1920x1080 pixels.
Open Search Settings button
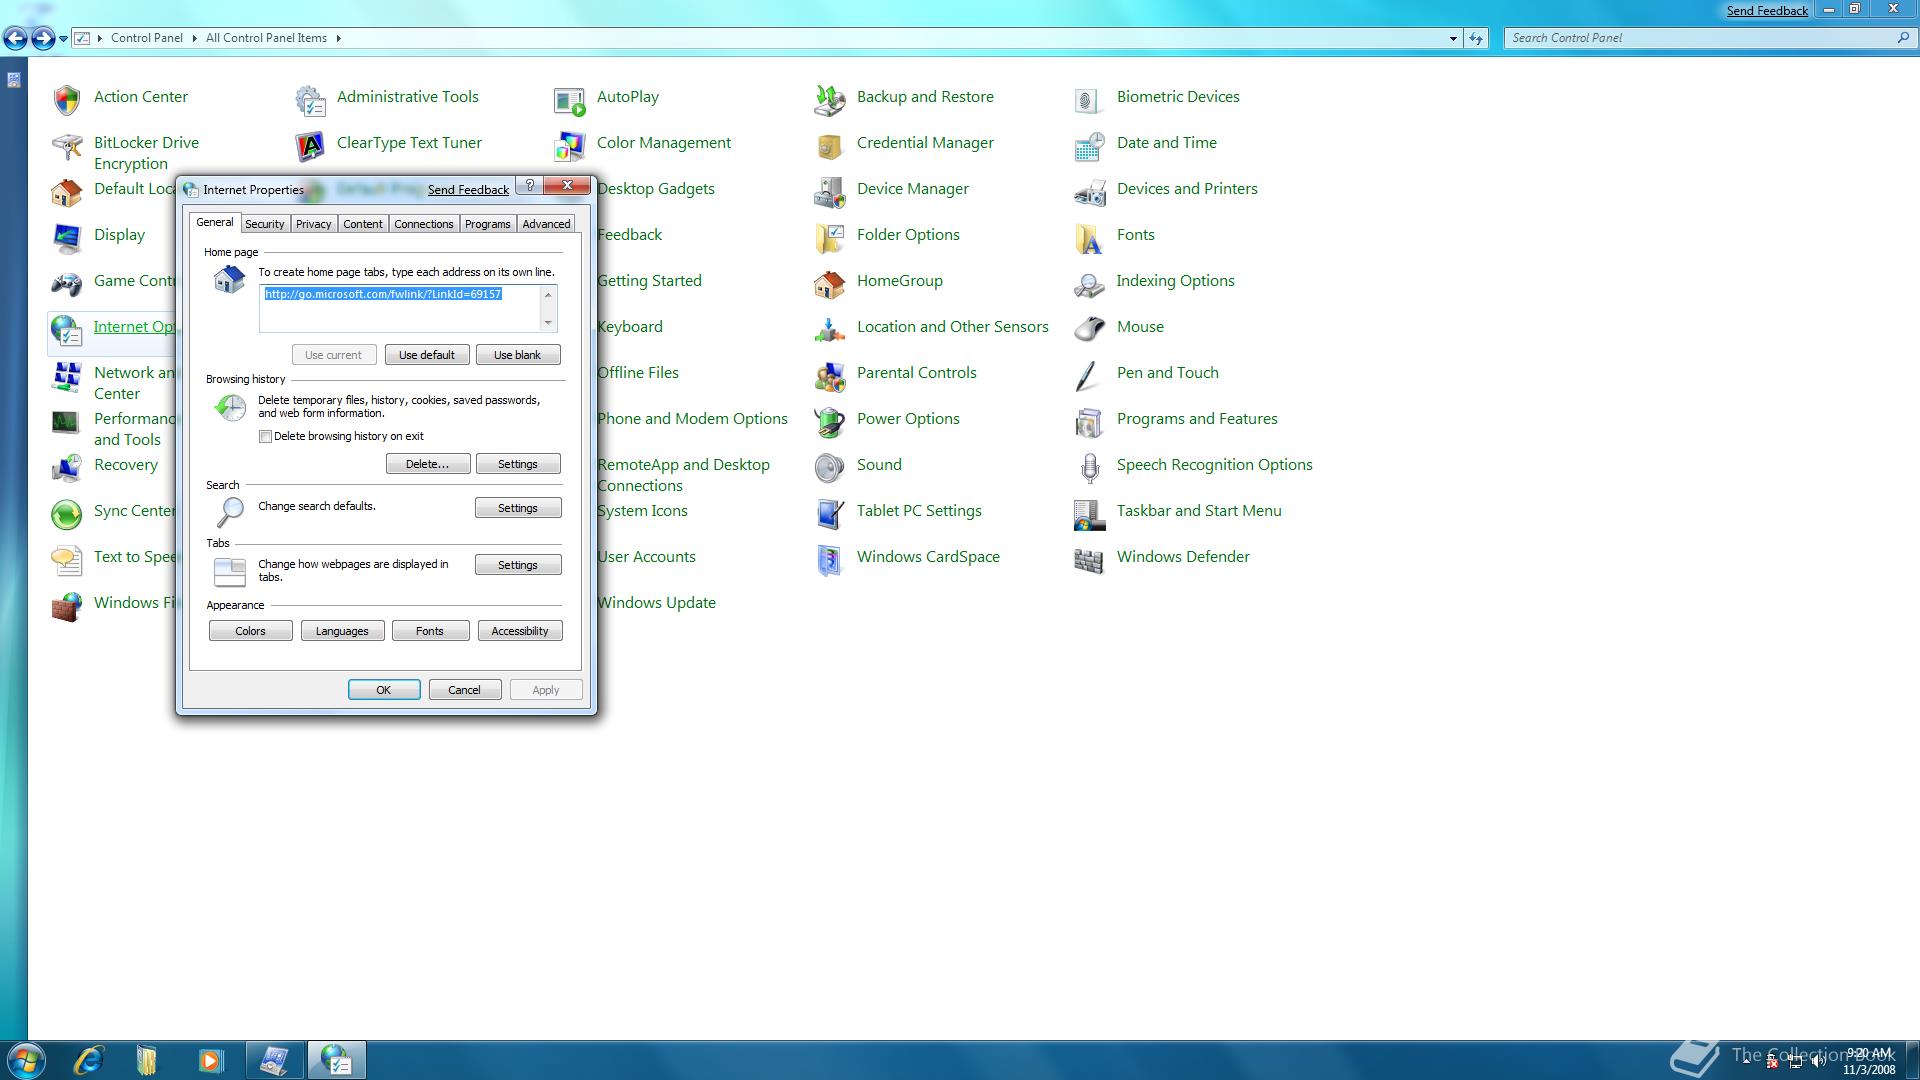tap(518, 508)
